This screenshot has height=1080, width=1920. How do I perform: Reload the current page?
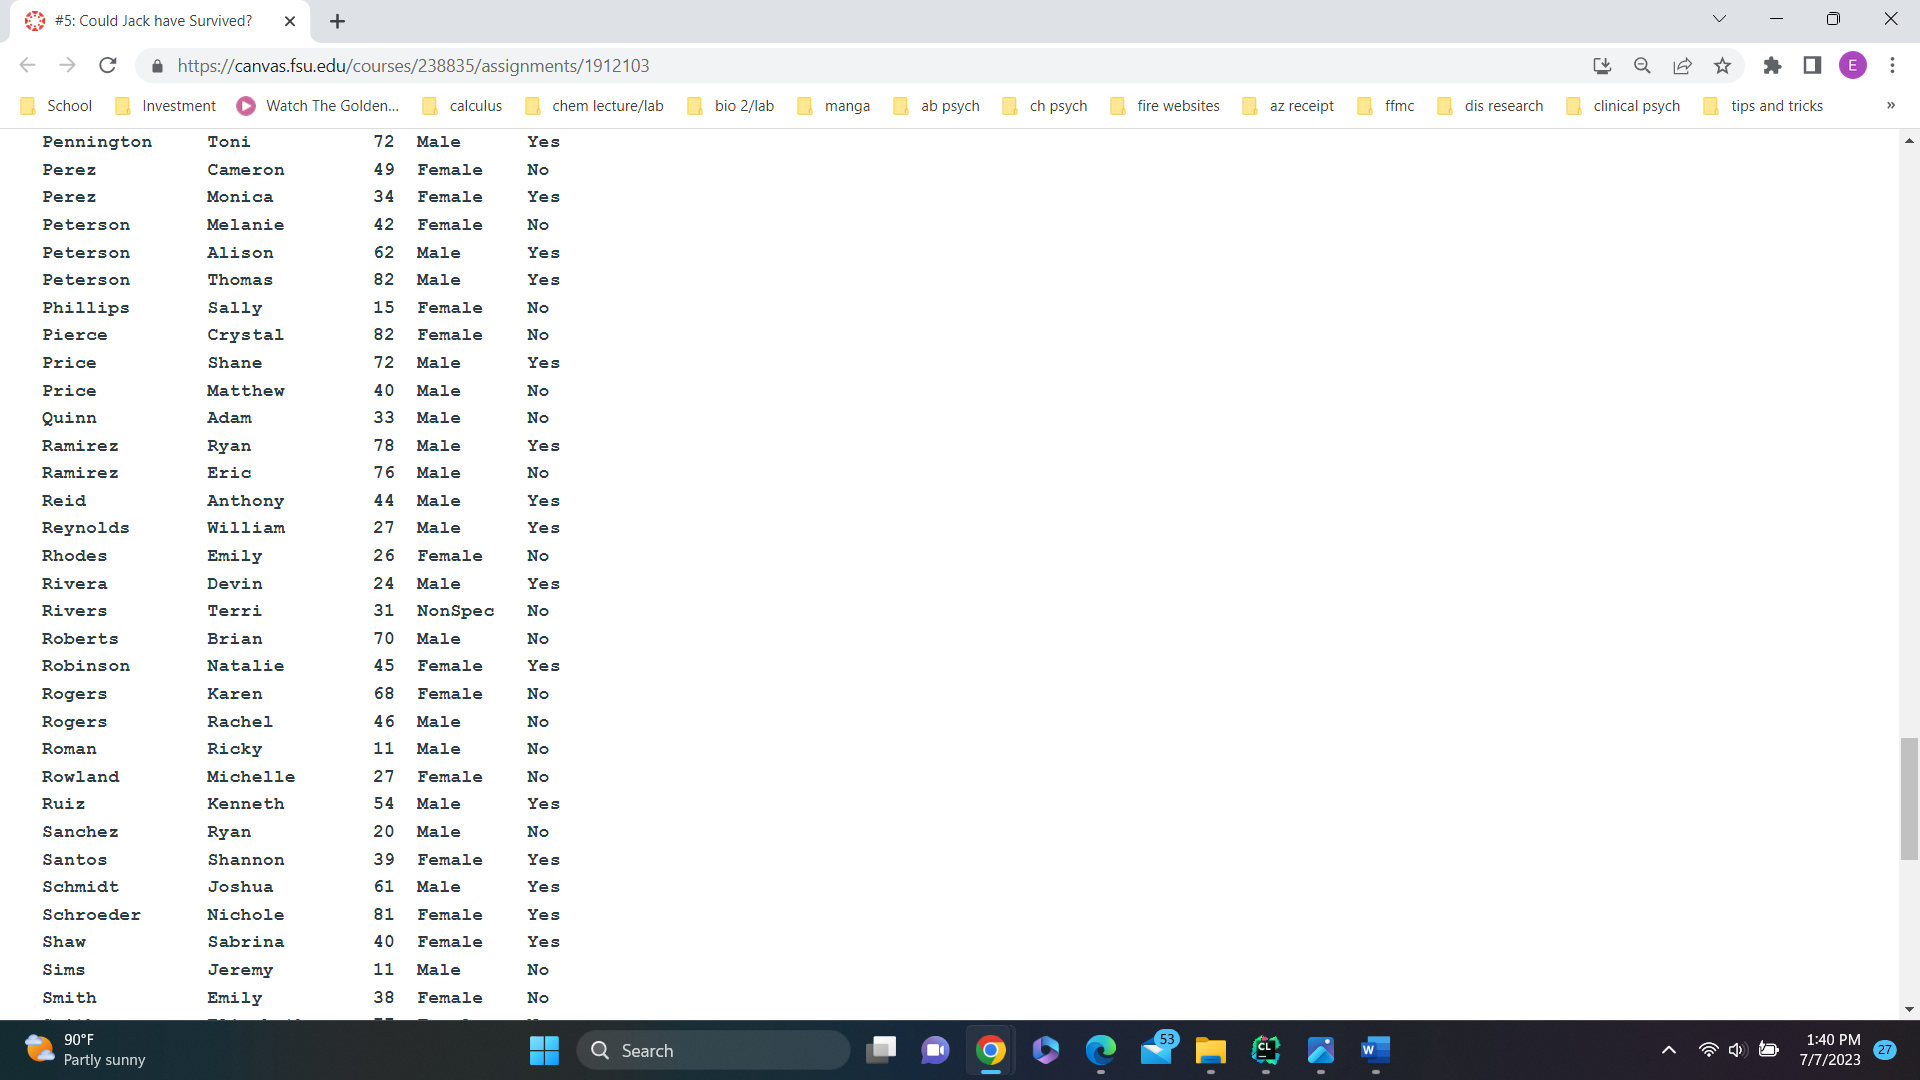pos(108,66)
